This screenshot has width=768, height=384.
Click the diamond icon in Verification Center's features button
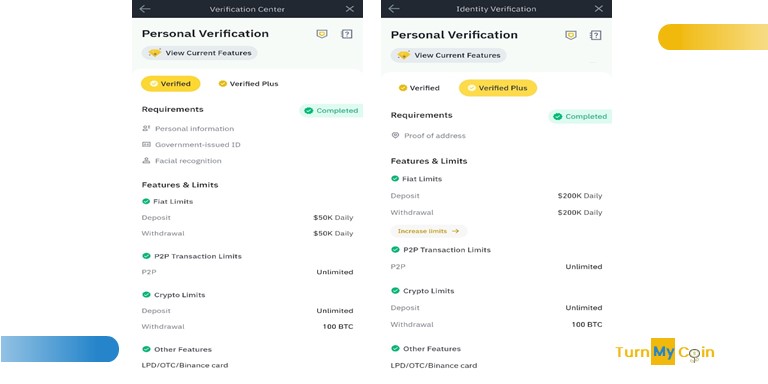[x=155, y=53]
